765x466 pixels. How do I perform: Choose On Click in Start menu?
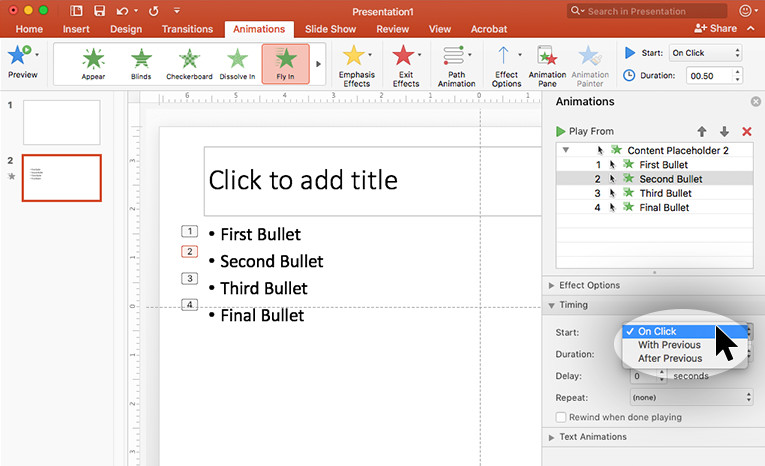[684, 331]
